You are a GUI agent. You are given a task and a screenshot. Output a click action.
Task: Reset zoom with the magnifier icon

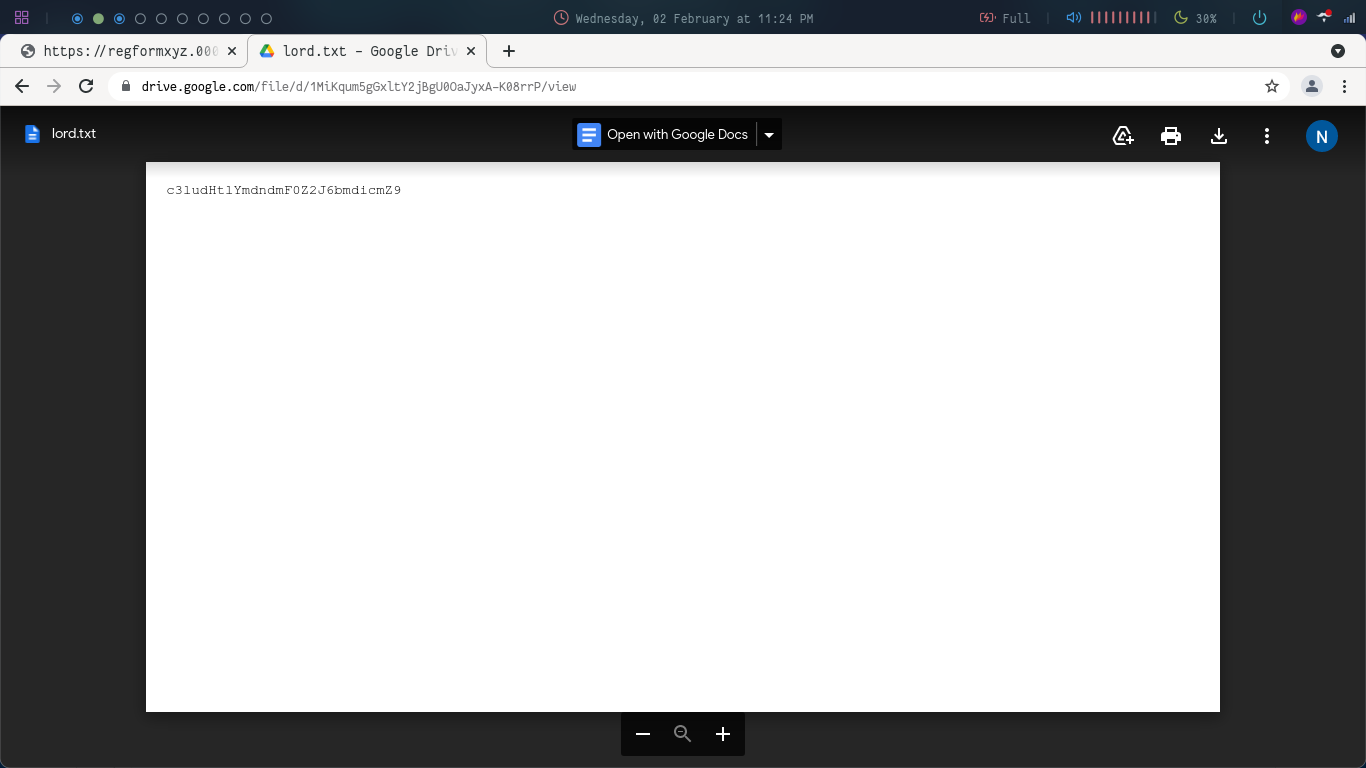[x=683, y=734]
